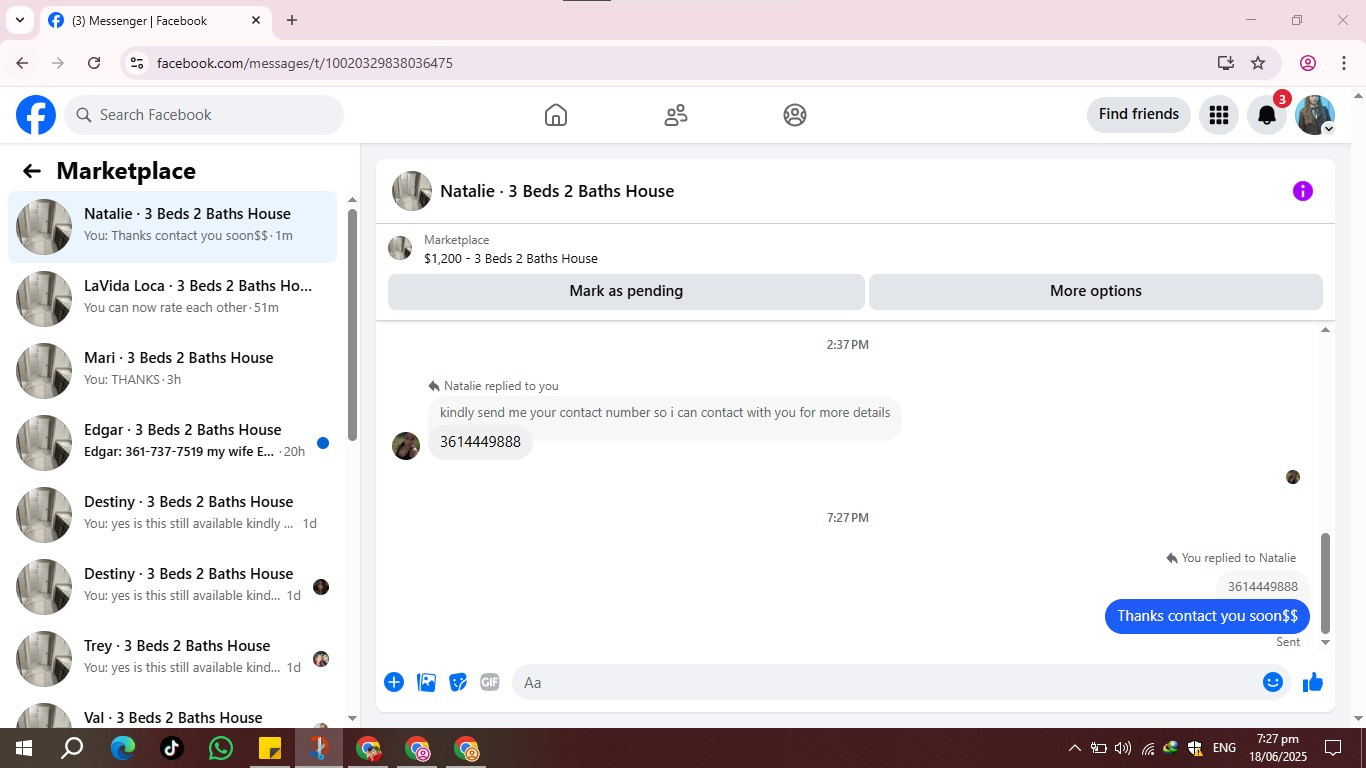Image resolution: width=1366 pixels, height=768 pixels.
Task: Open conversation information icon
Action: coord(1302,191)
